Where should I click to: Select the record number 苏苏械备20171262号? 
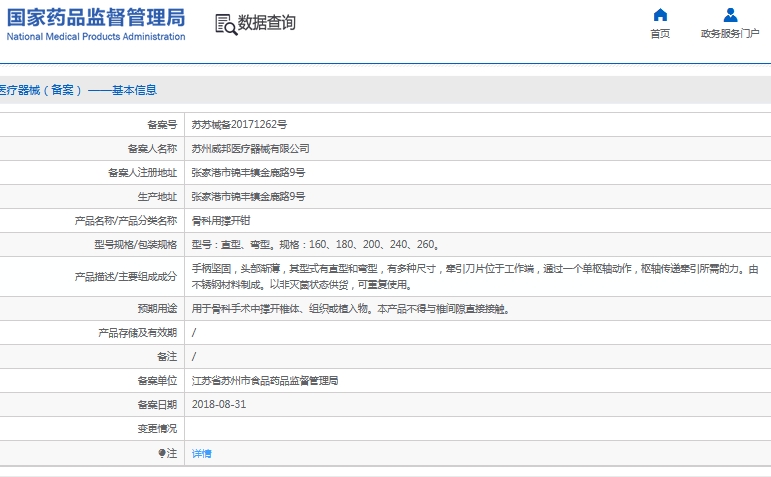(x=239, y=124)
